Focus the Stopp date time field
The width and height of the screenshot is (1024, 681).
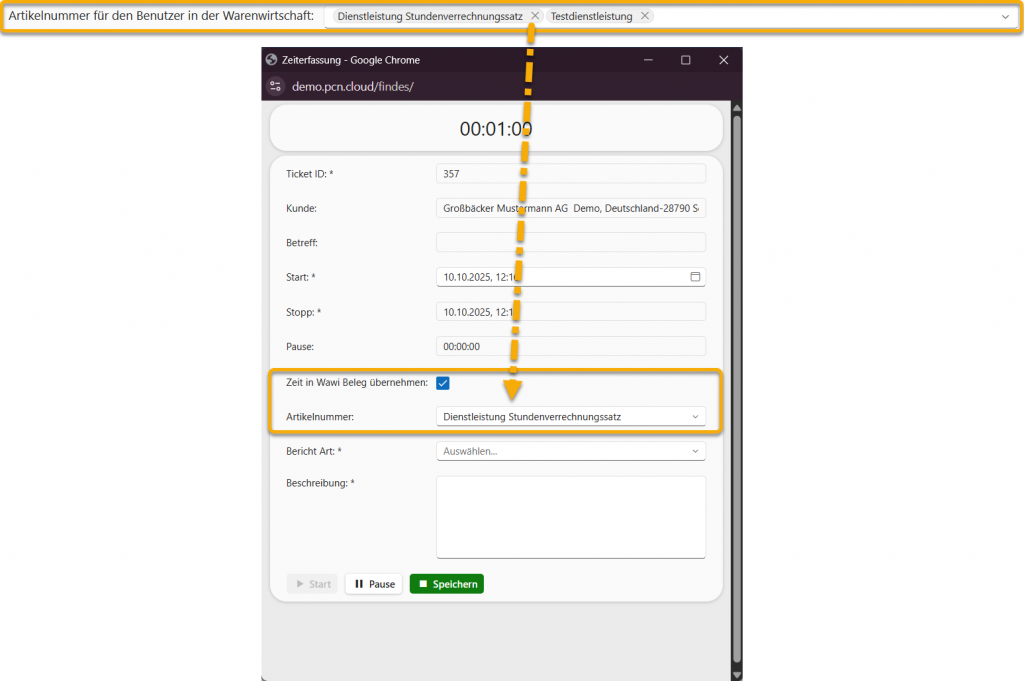(571, 312)
